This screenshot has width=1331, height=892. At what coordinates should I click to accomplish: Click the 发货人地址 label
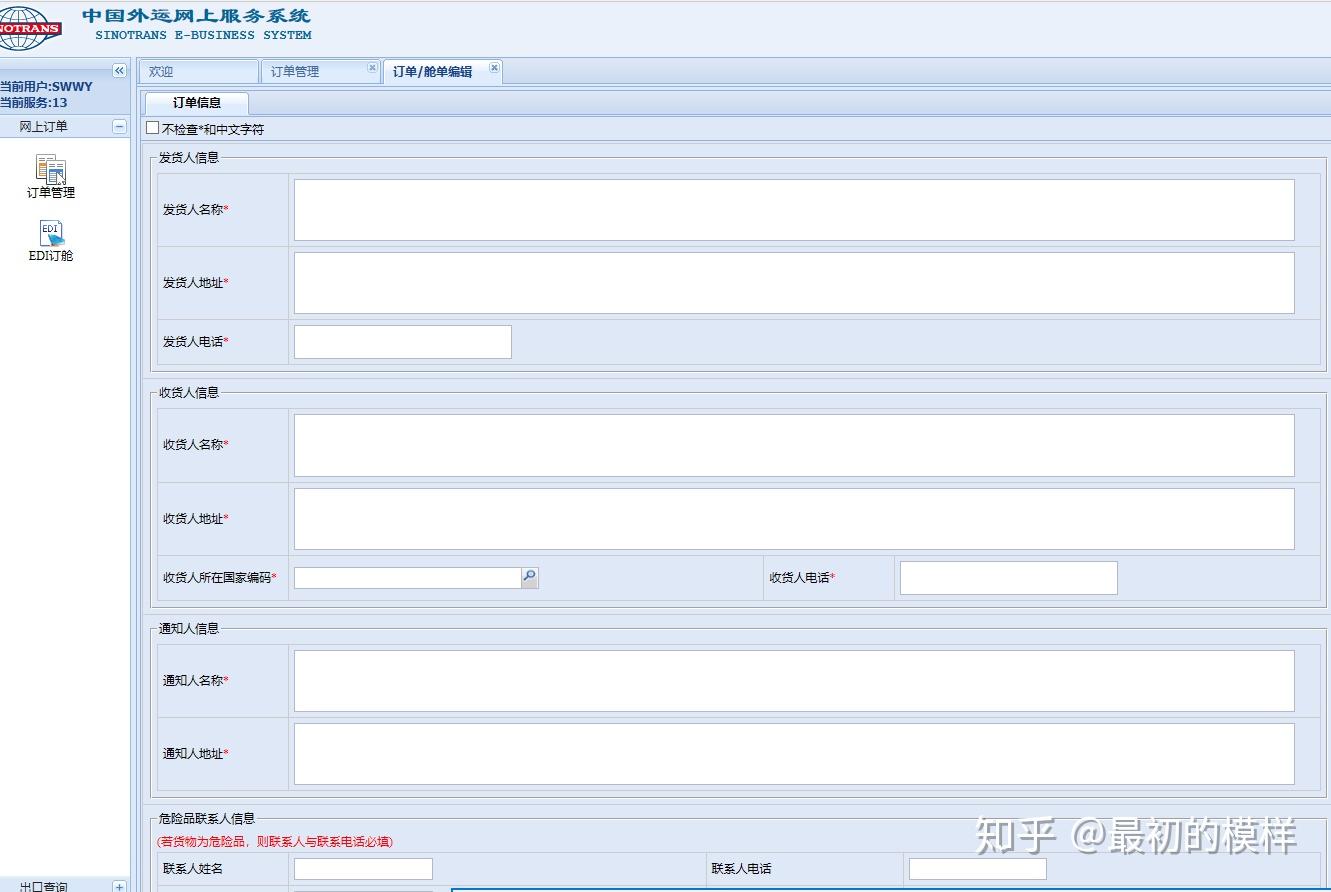coord(195,282)
